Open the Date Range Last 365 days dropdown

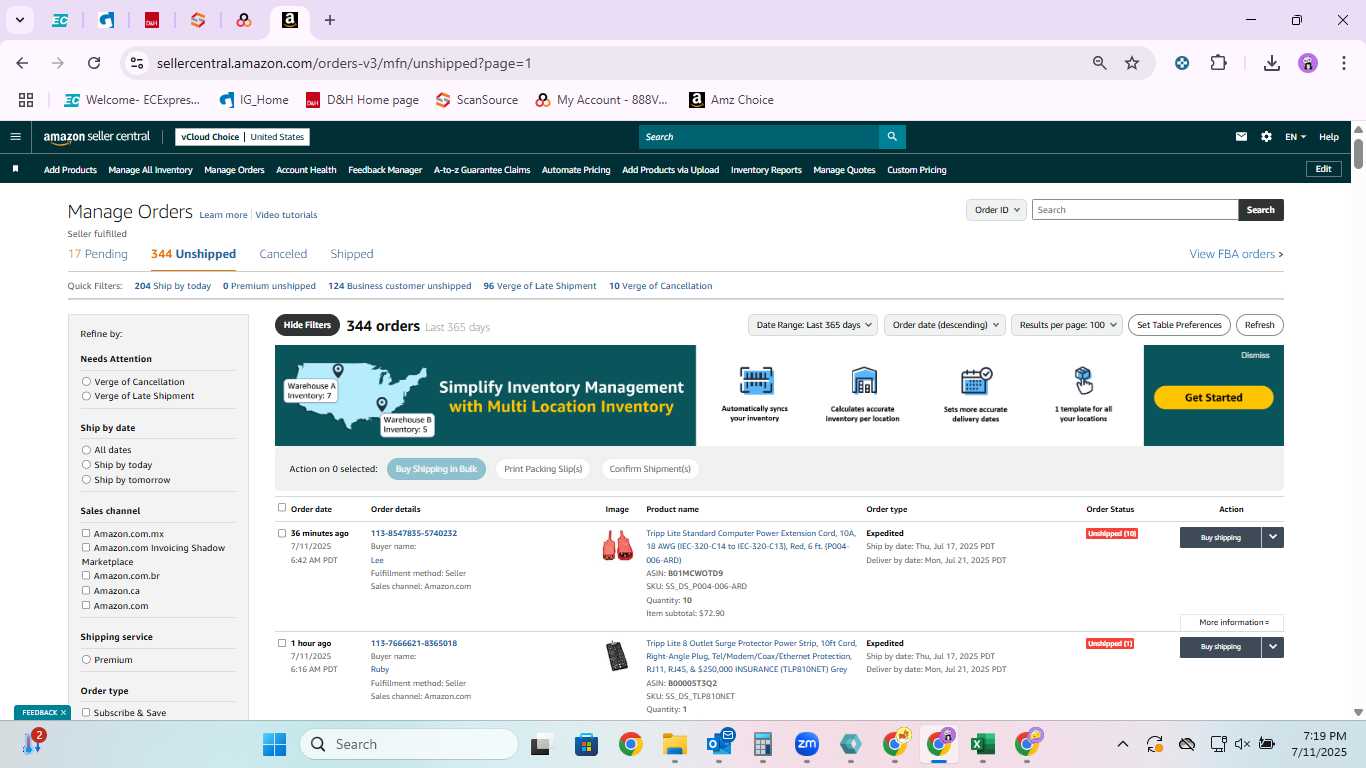pos(813,325)
